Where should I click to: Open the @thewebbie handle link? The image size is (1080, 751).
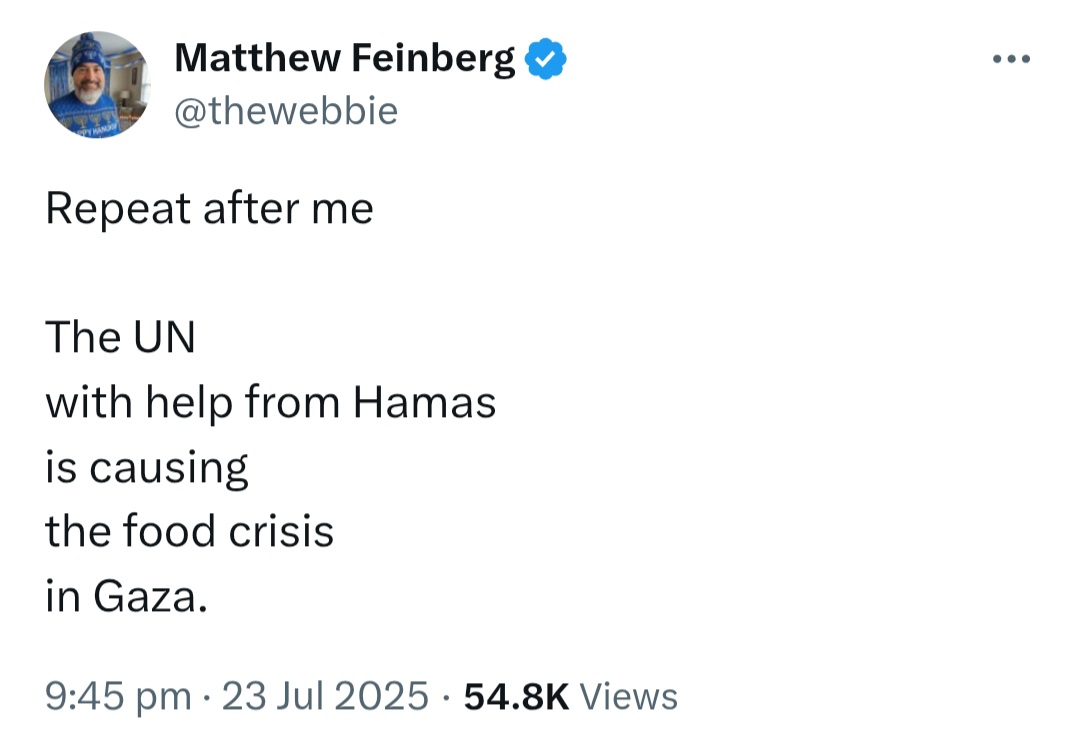pyautogui.click(x=286, y=111)
